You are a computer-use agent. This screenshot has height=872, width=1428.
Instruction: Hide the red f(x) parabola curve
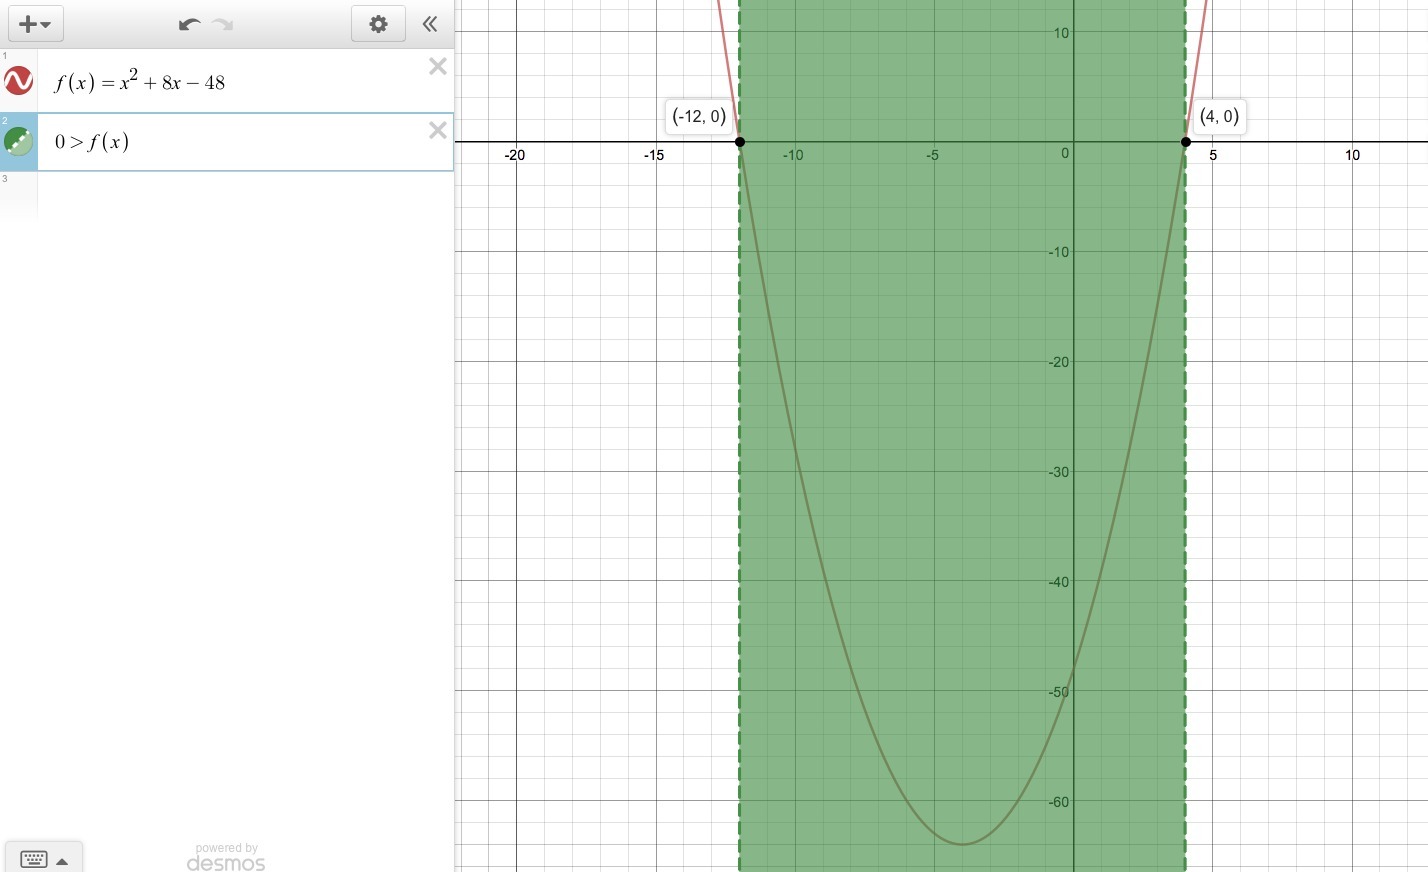pyautogui.click(x=18, y=81)
